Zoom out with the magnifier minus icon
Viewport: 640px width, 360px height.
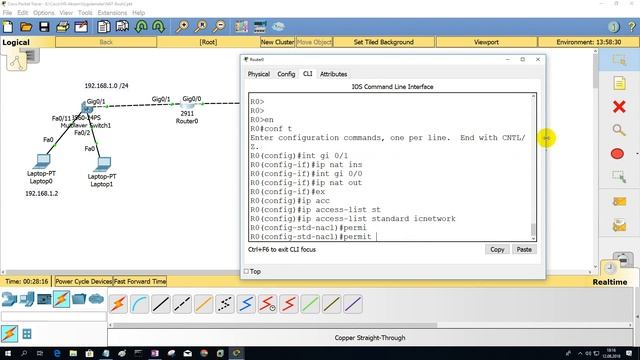point(219,27)
